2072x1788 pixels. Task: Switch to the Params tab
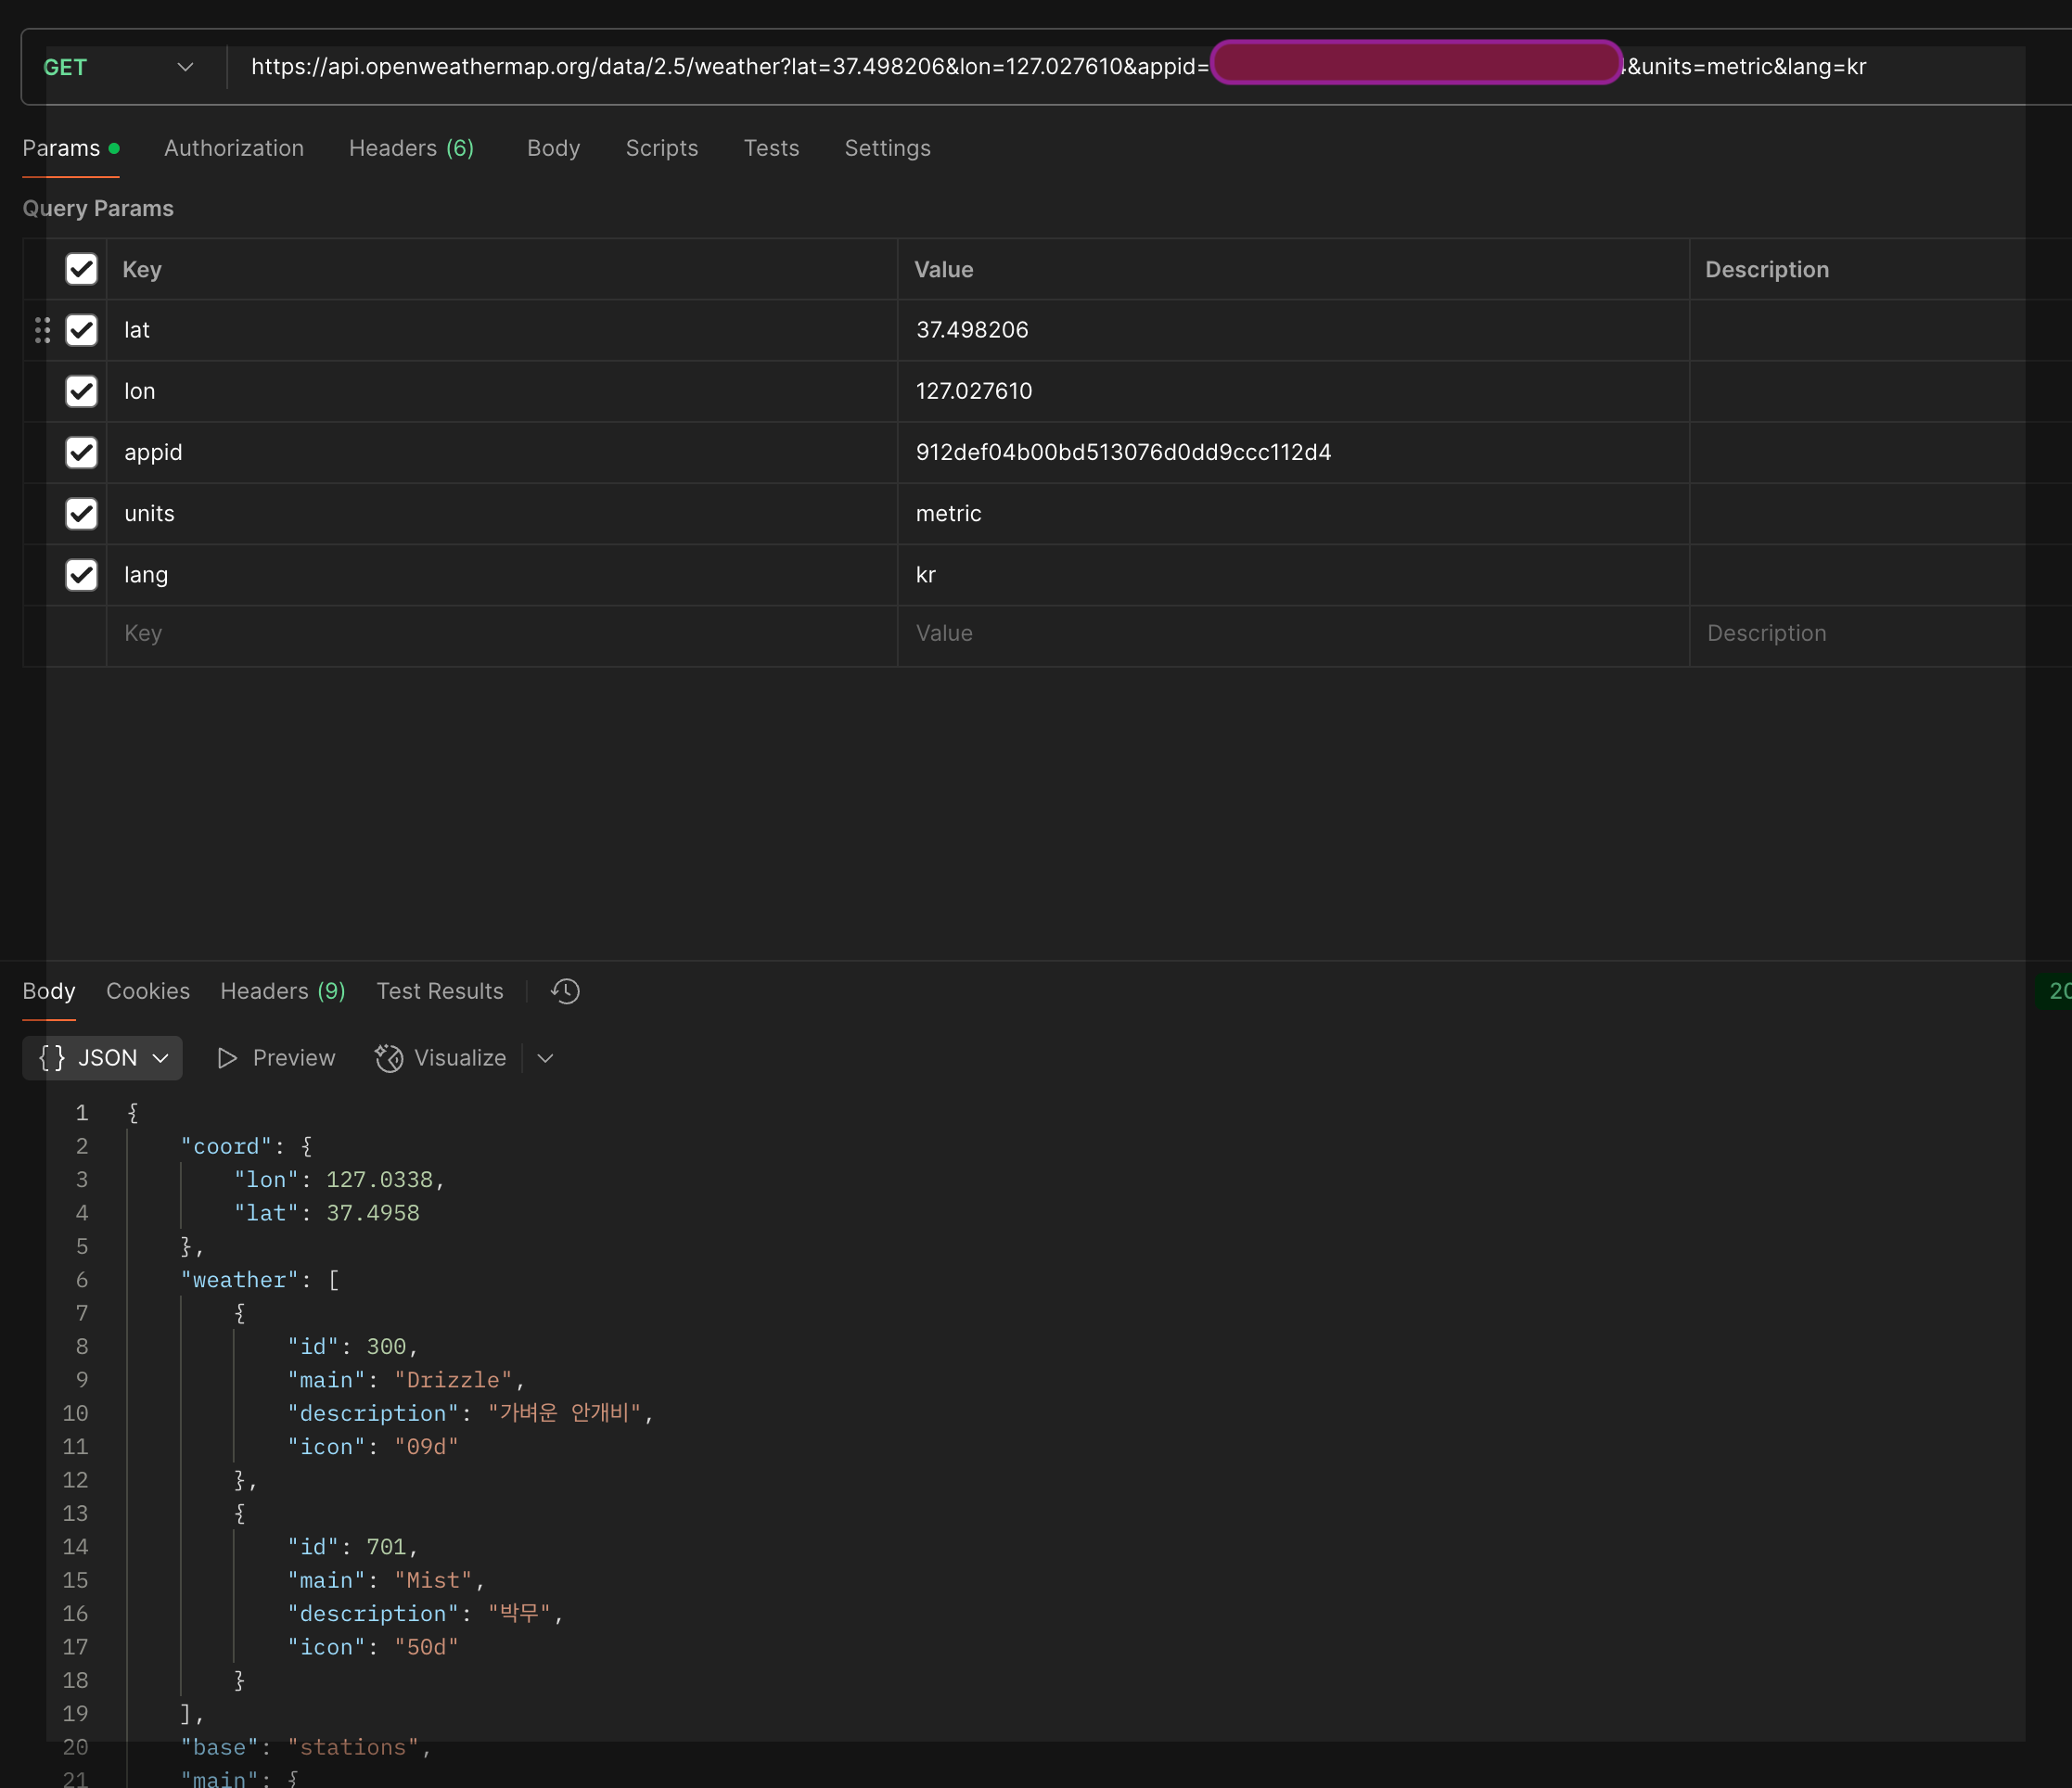71,148
